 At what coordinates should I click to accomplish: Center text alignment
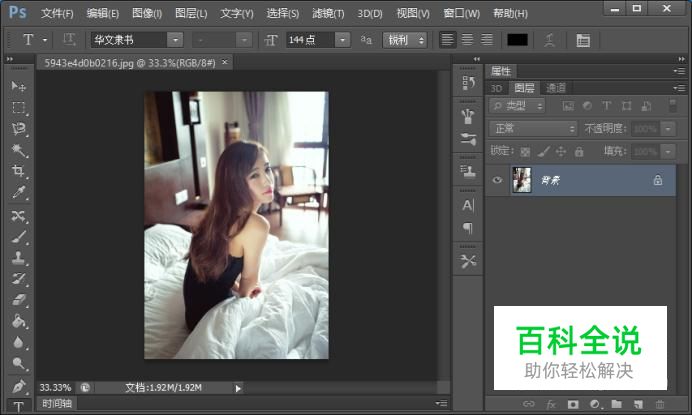(x=467, y=40)
